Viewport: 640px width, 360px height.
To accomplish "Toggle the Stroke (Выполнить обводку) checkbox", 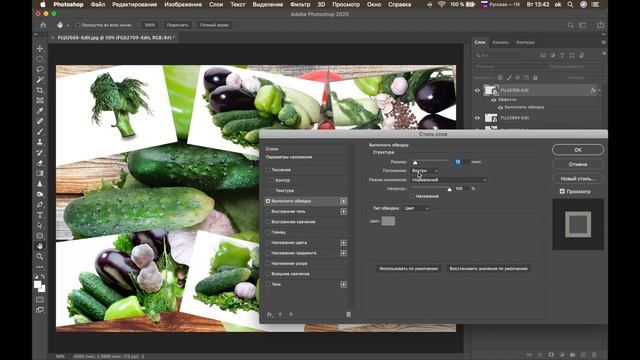I will click(268, 201).
